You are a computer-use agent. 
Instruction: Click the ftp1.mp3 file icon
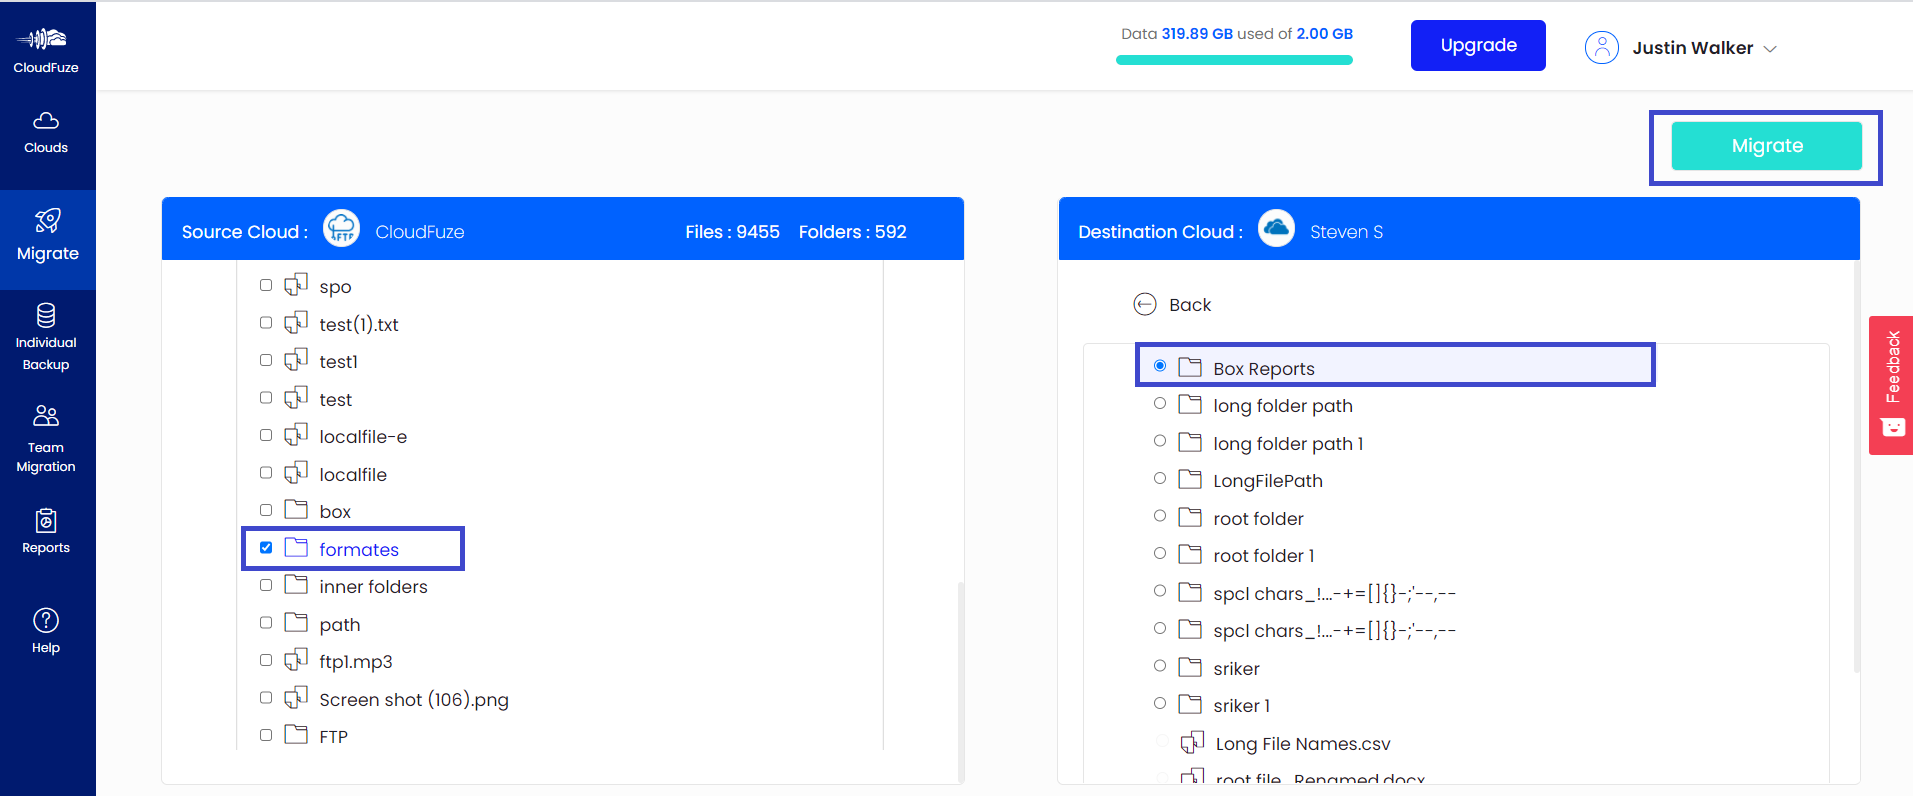(295, 660)
